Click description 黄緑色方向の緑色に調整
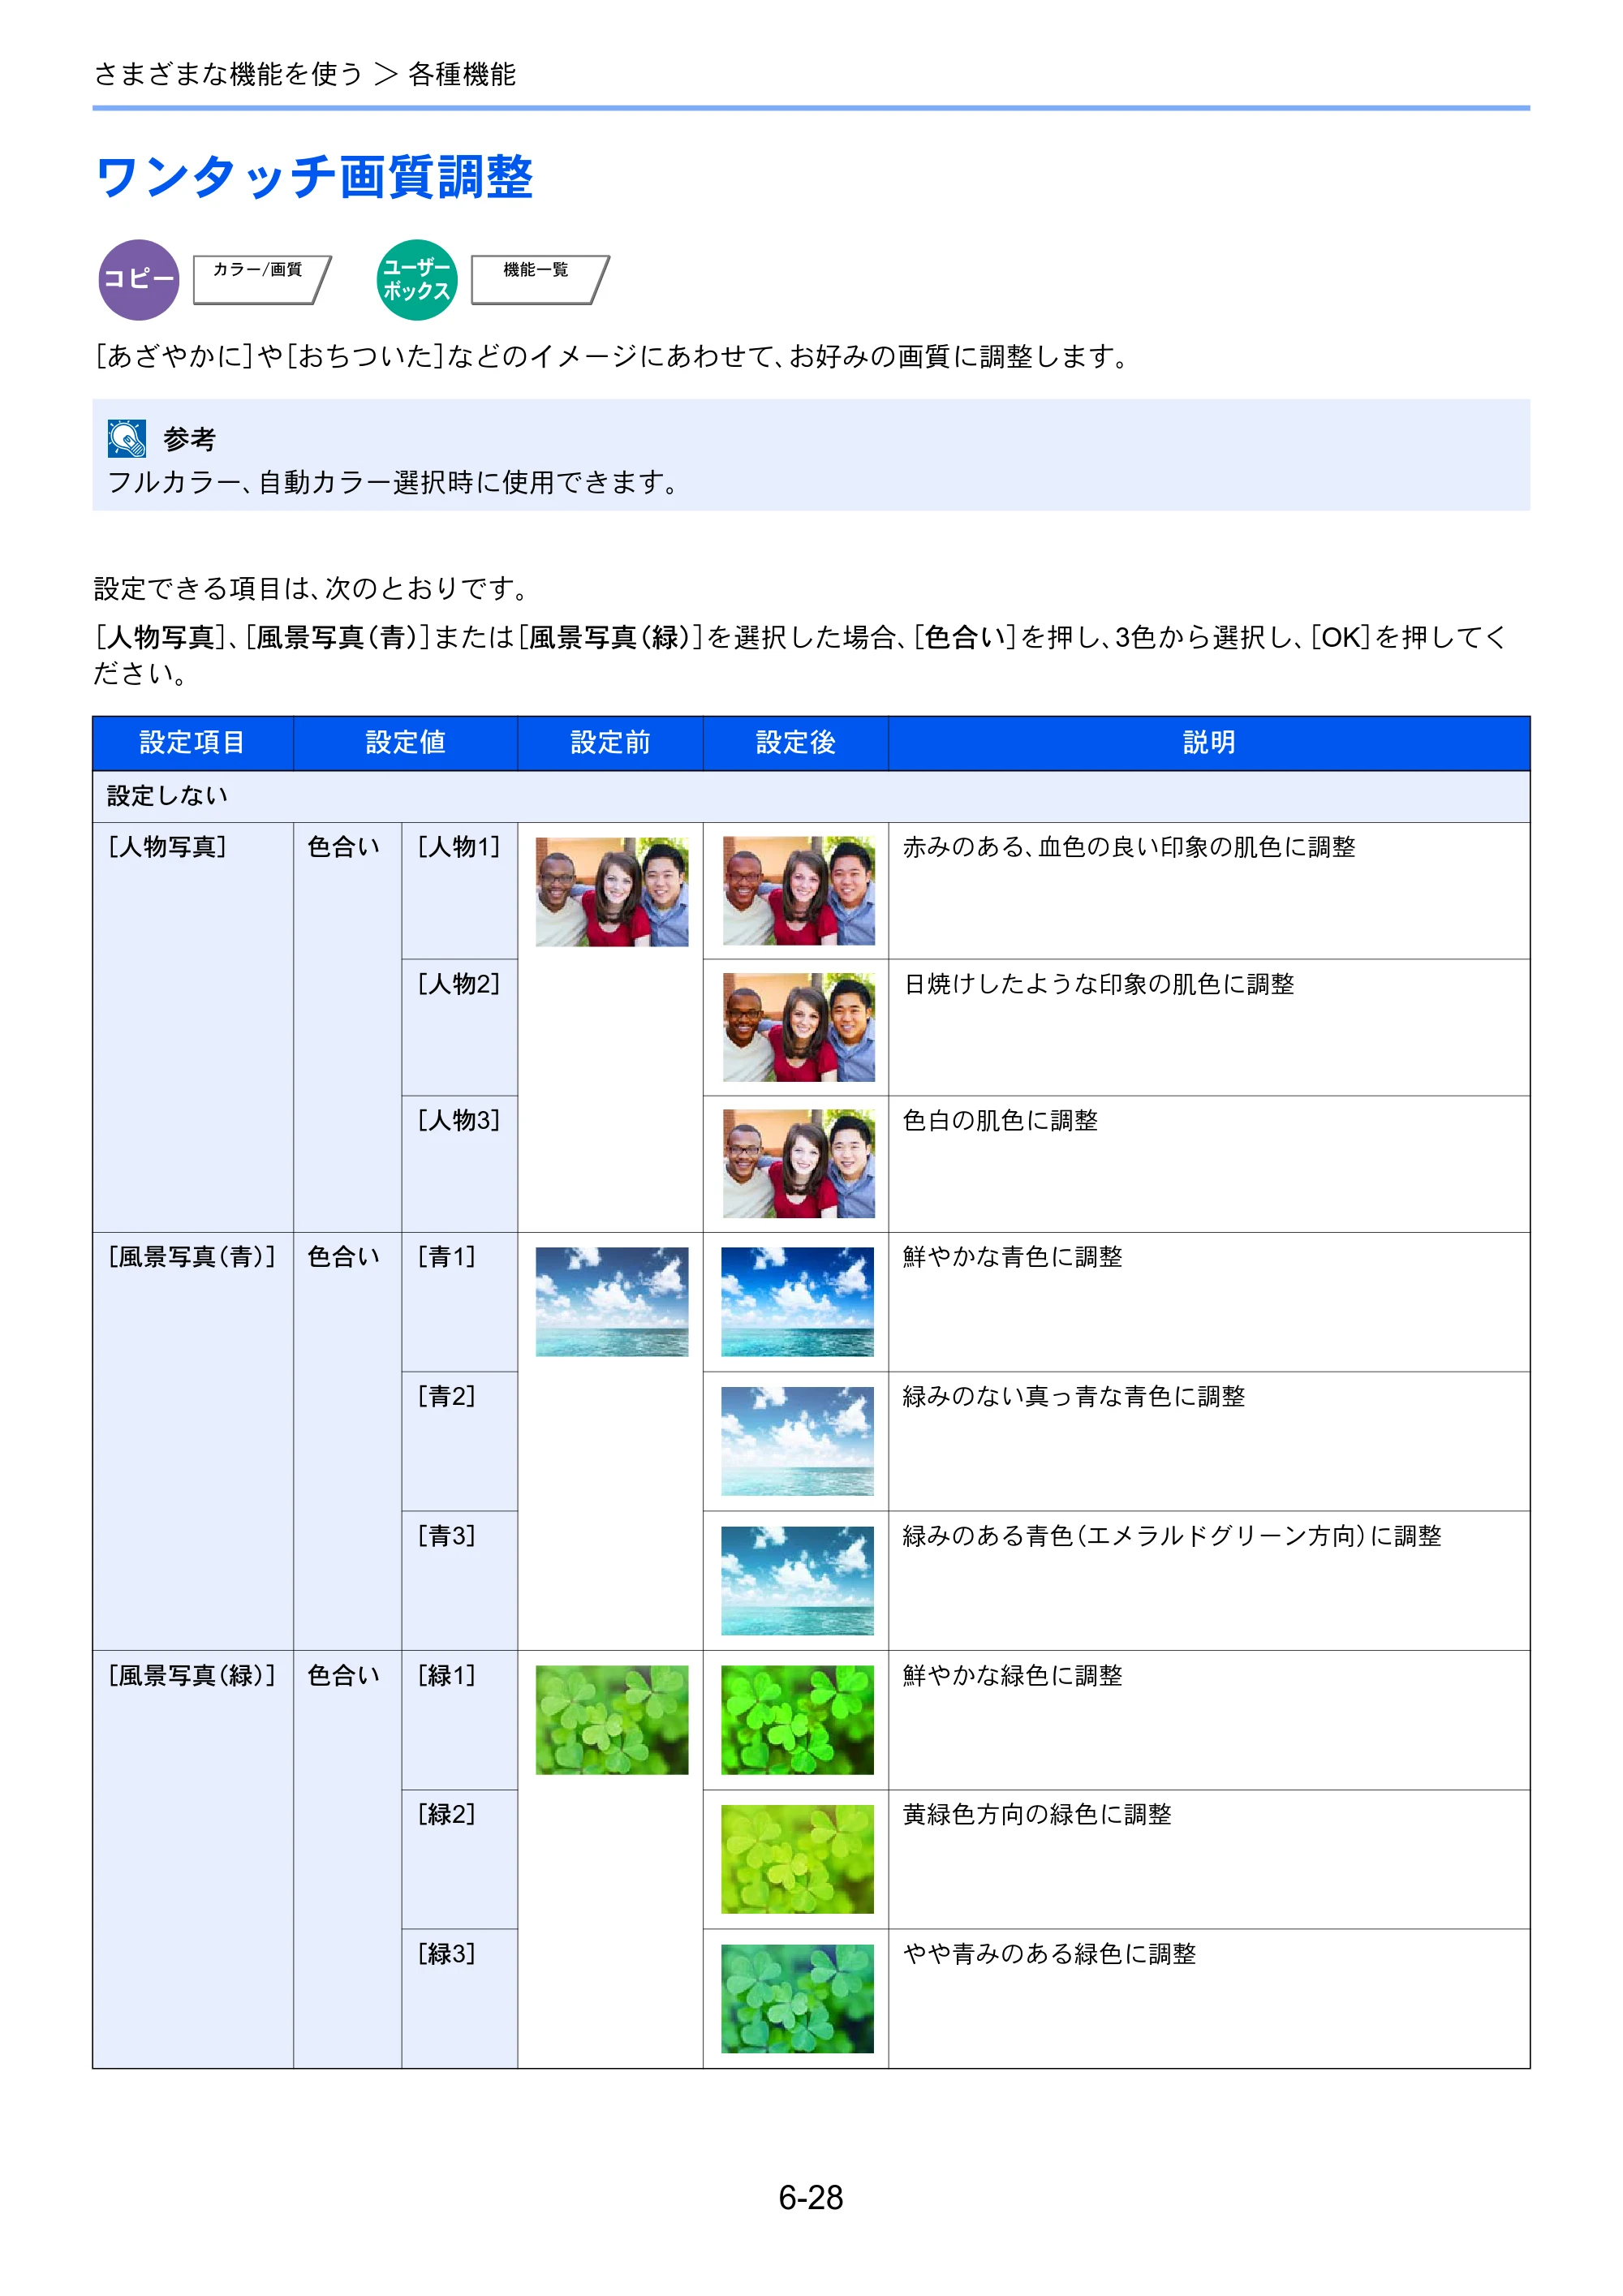Image resolution: width=1623 pixels, height=2296 pixels. [1037, 1814]
